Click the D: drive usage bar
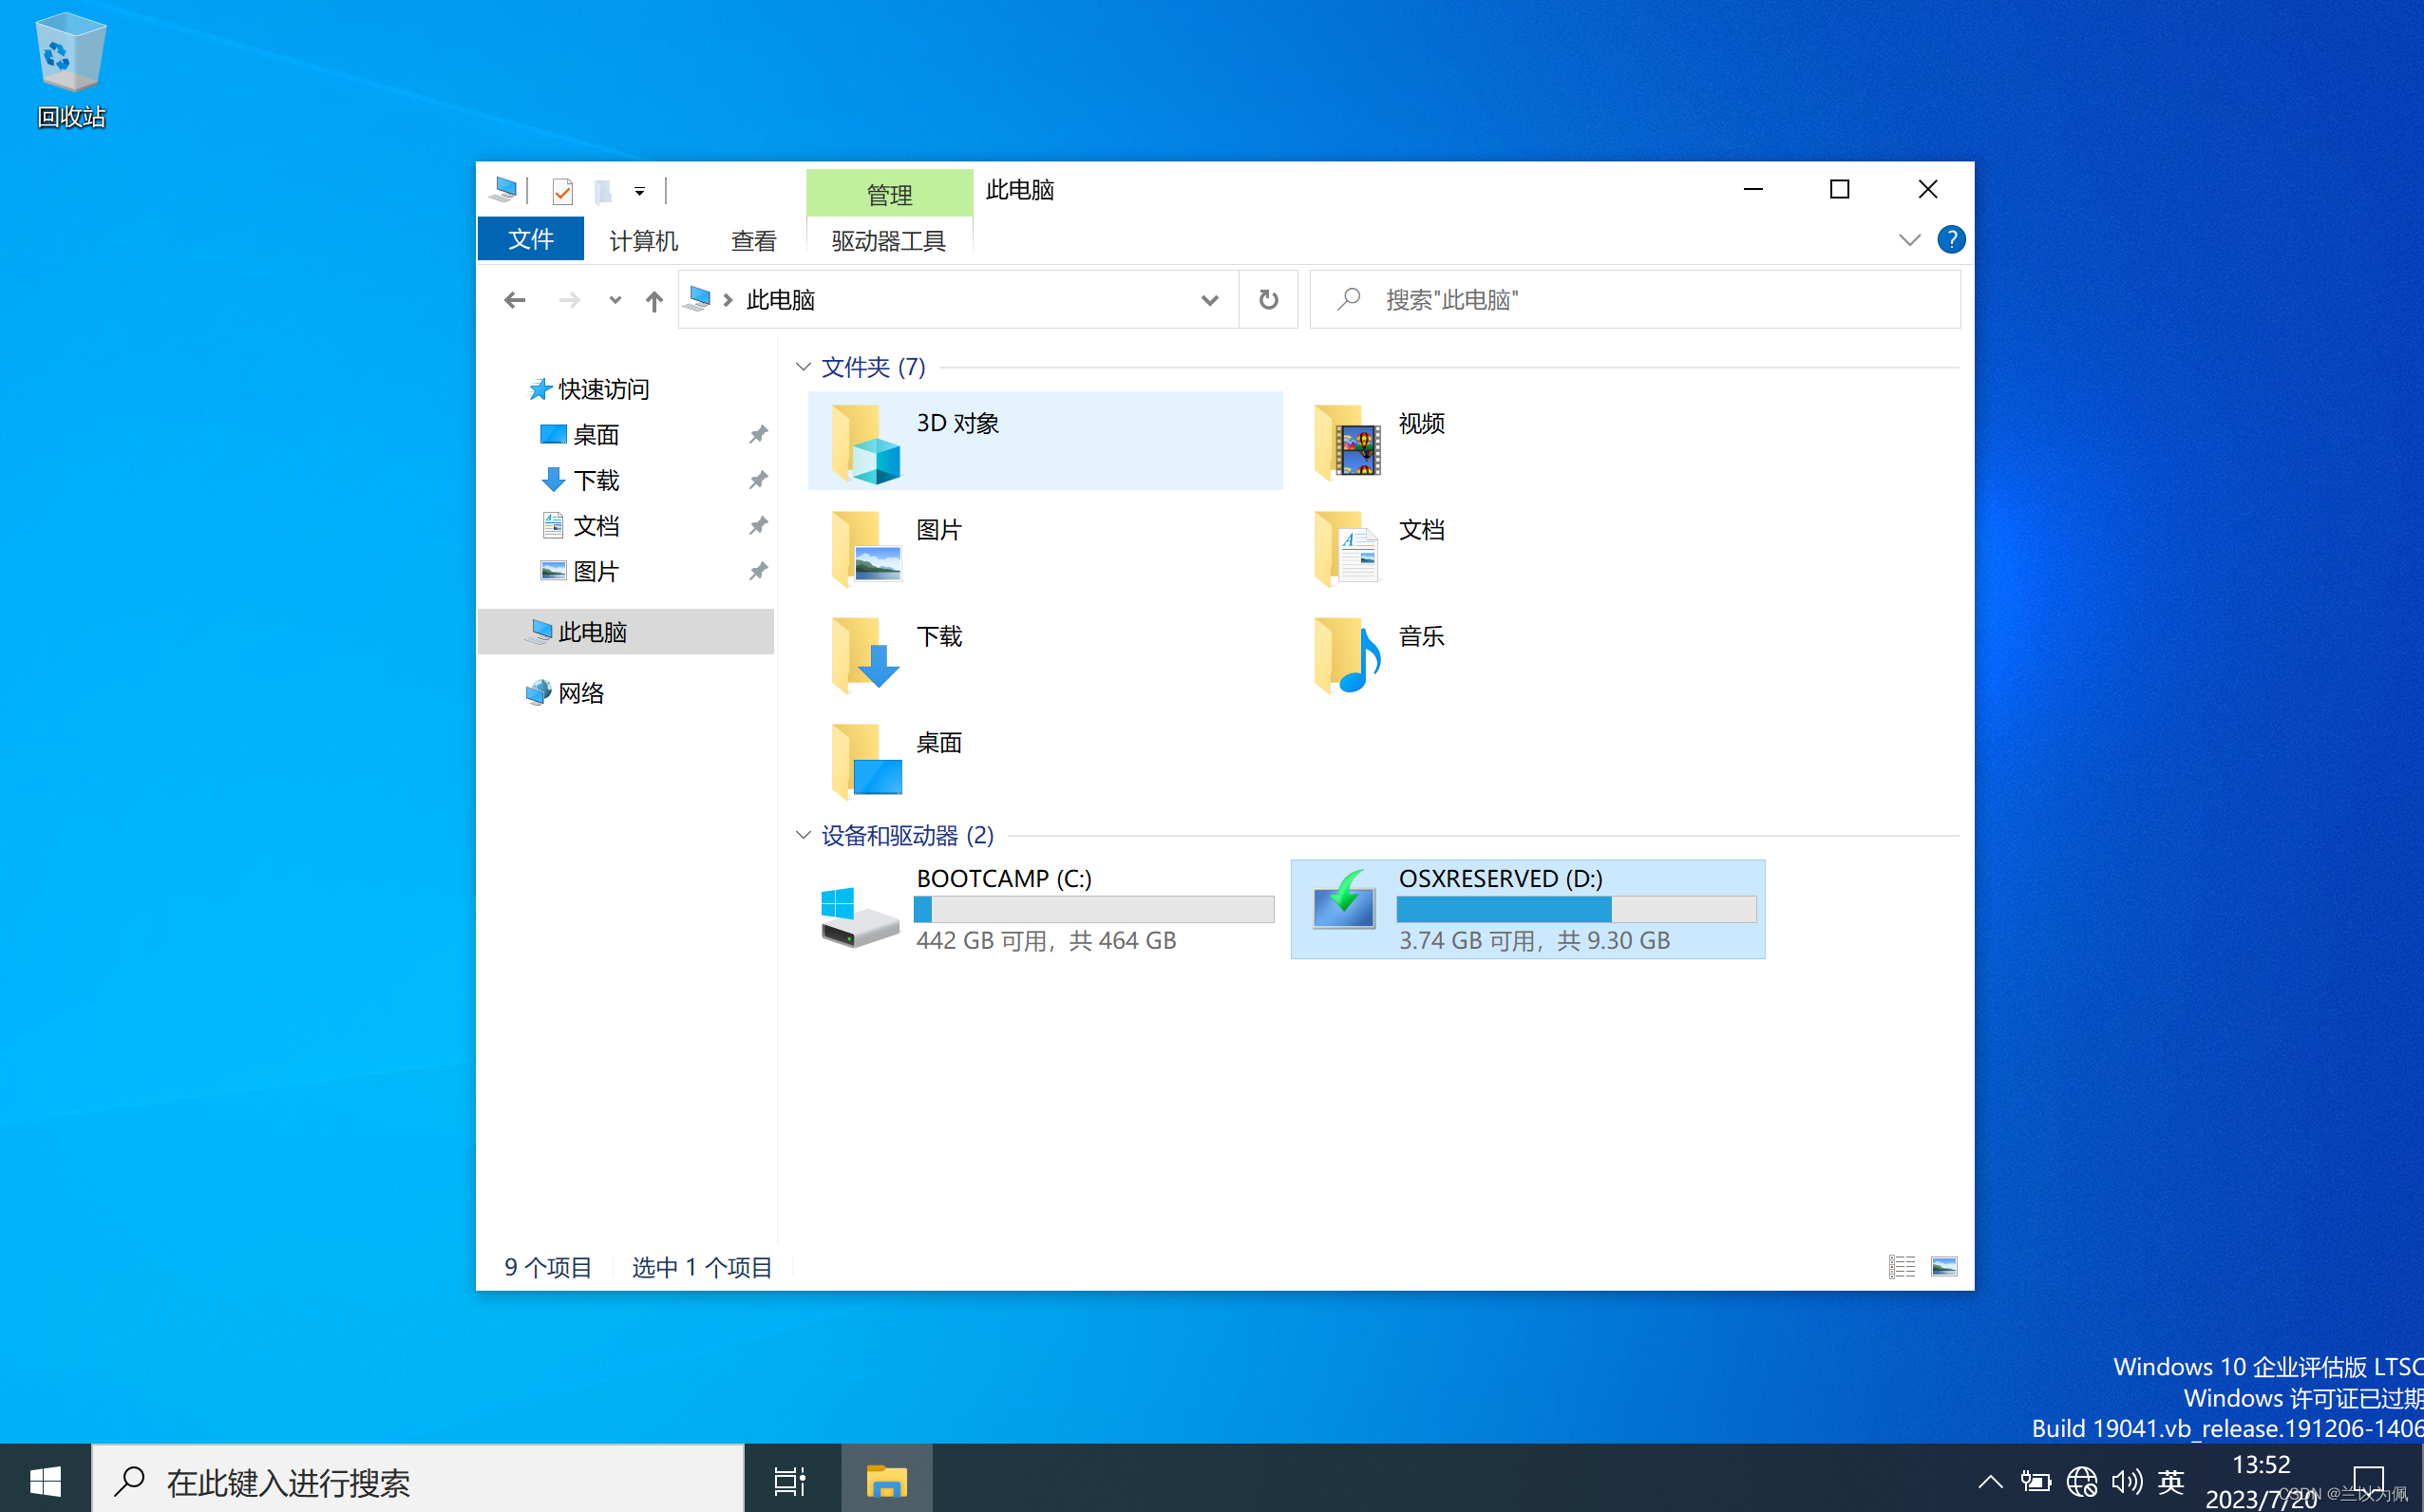This screenshot has height=1512, width=2424. (1575, 909)
